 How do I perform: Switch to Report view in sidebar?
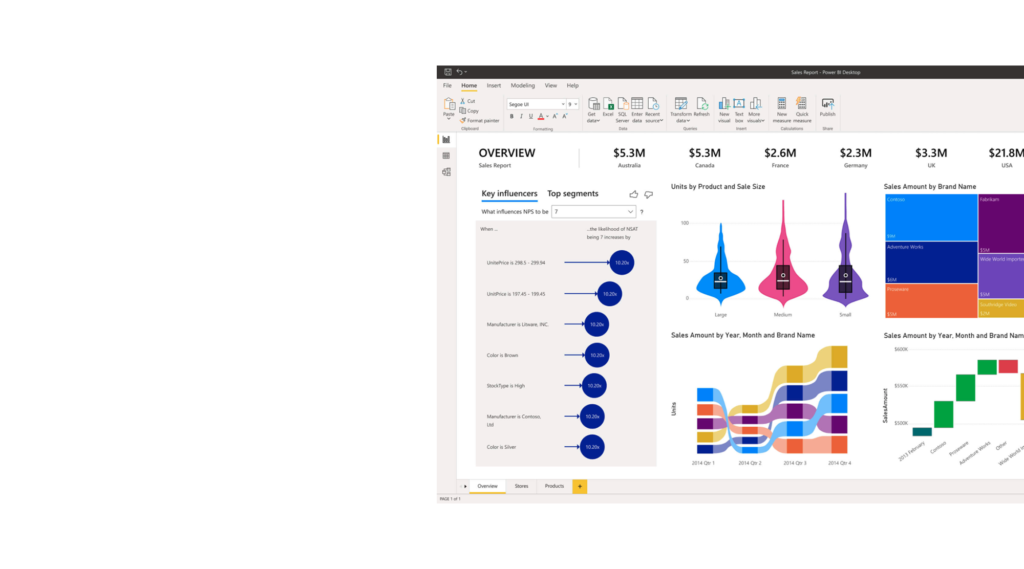pyautogui.click(x=446, y=139)
